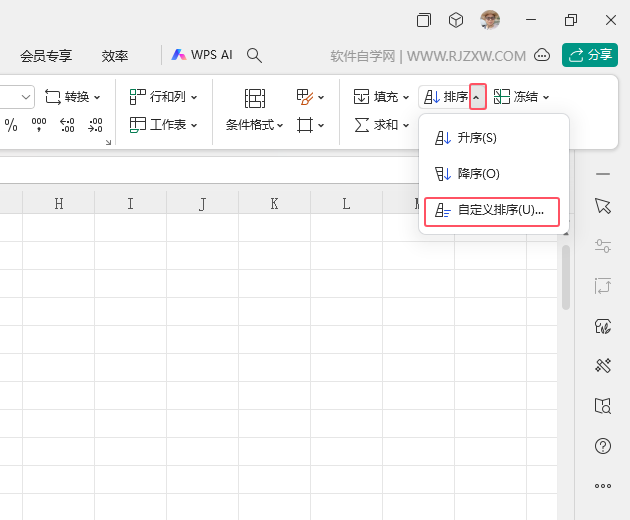Collapse the 排序 dropdown arrow
Screen dimensions: 630x520
(478, 97)
